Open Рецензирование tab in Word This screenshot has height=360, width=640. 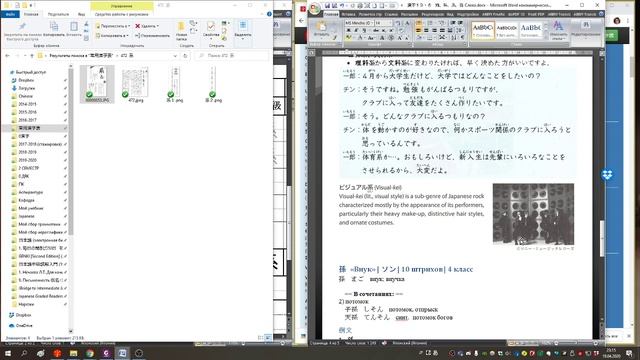[x=433, y=14]
